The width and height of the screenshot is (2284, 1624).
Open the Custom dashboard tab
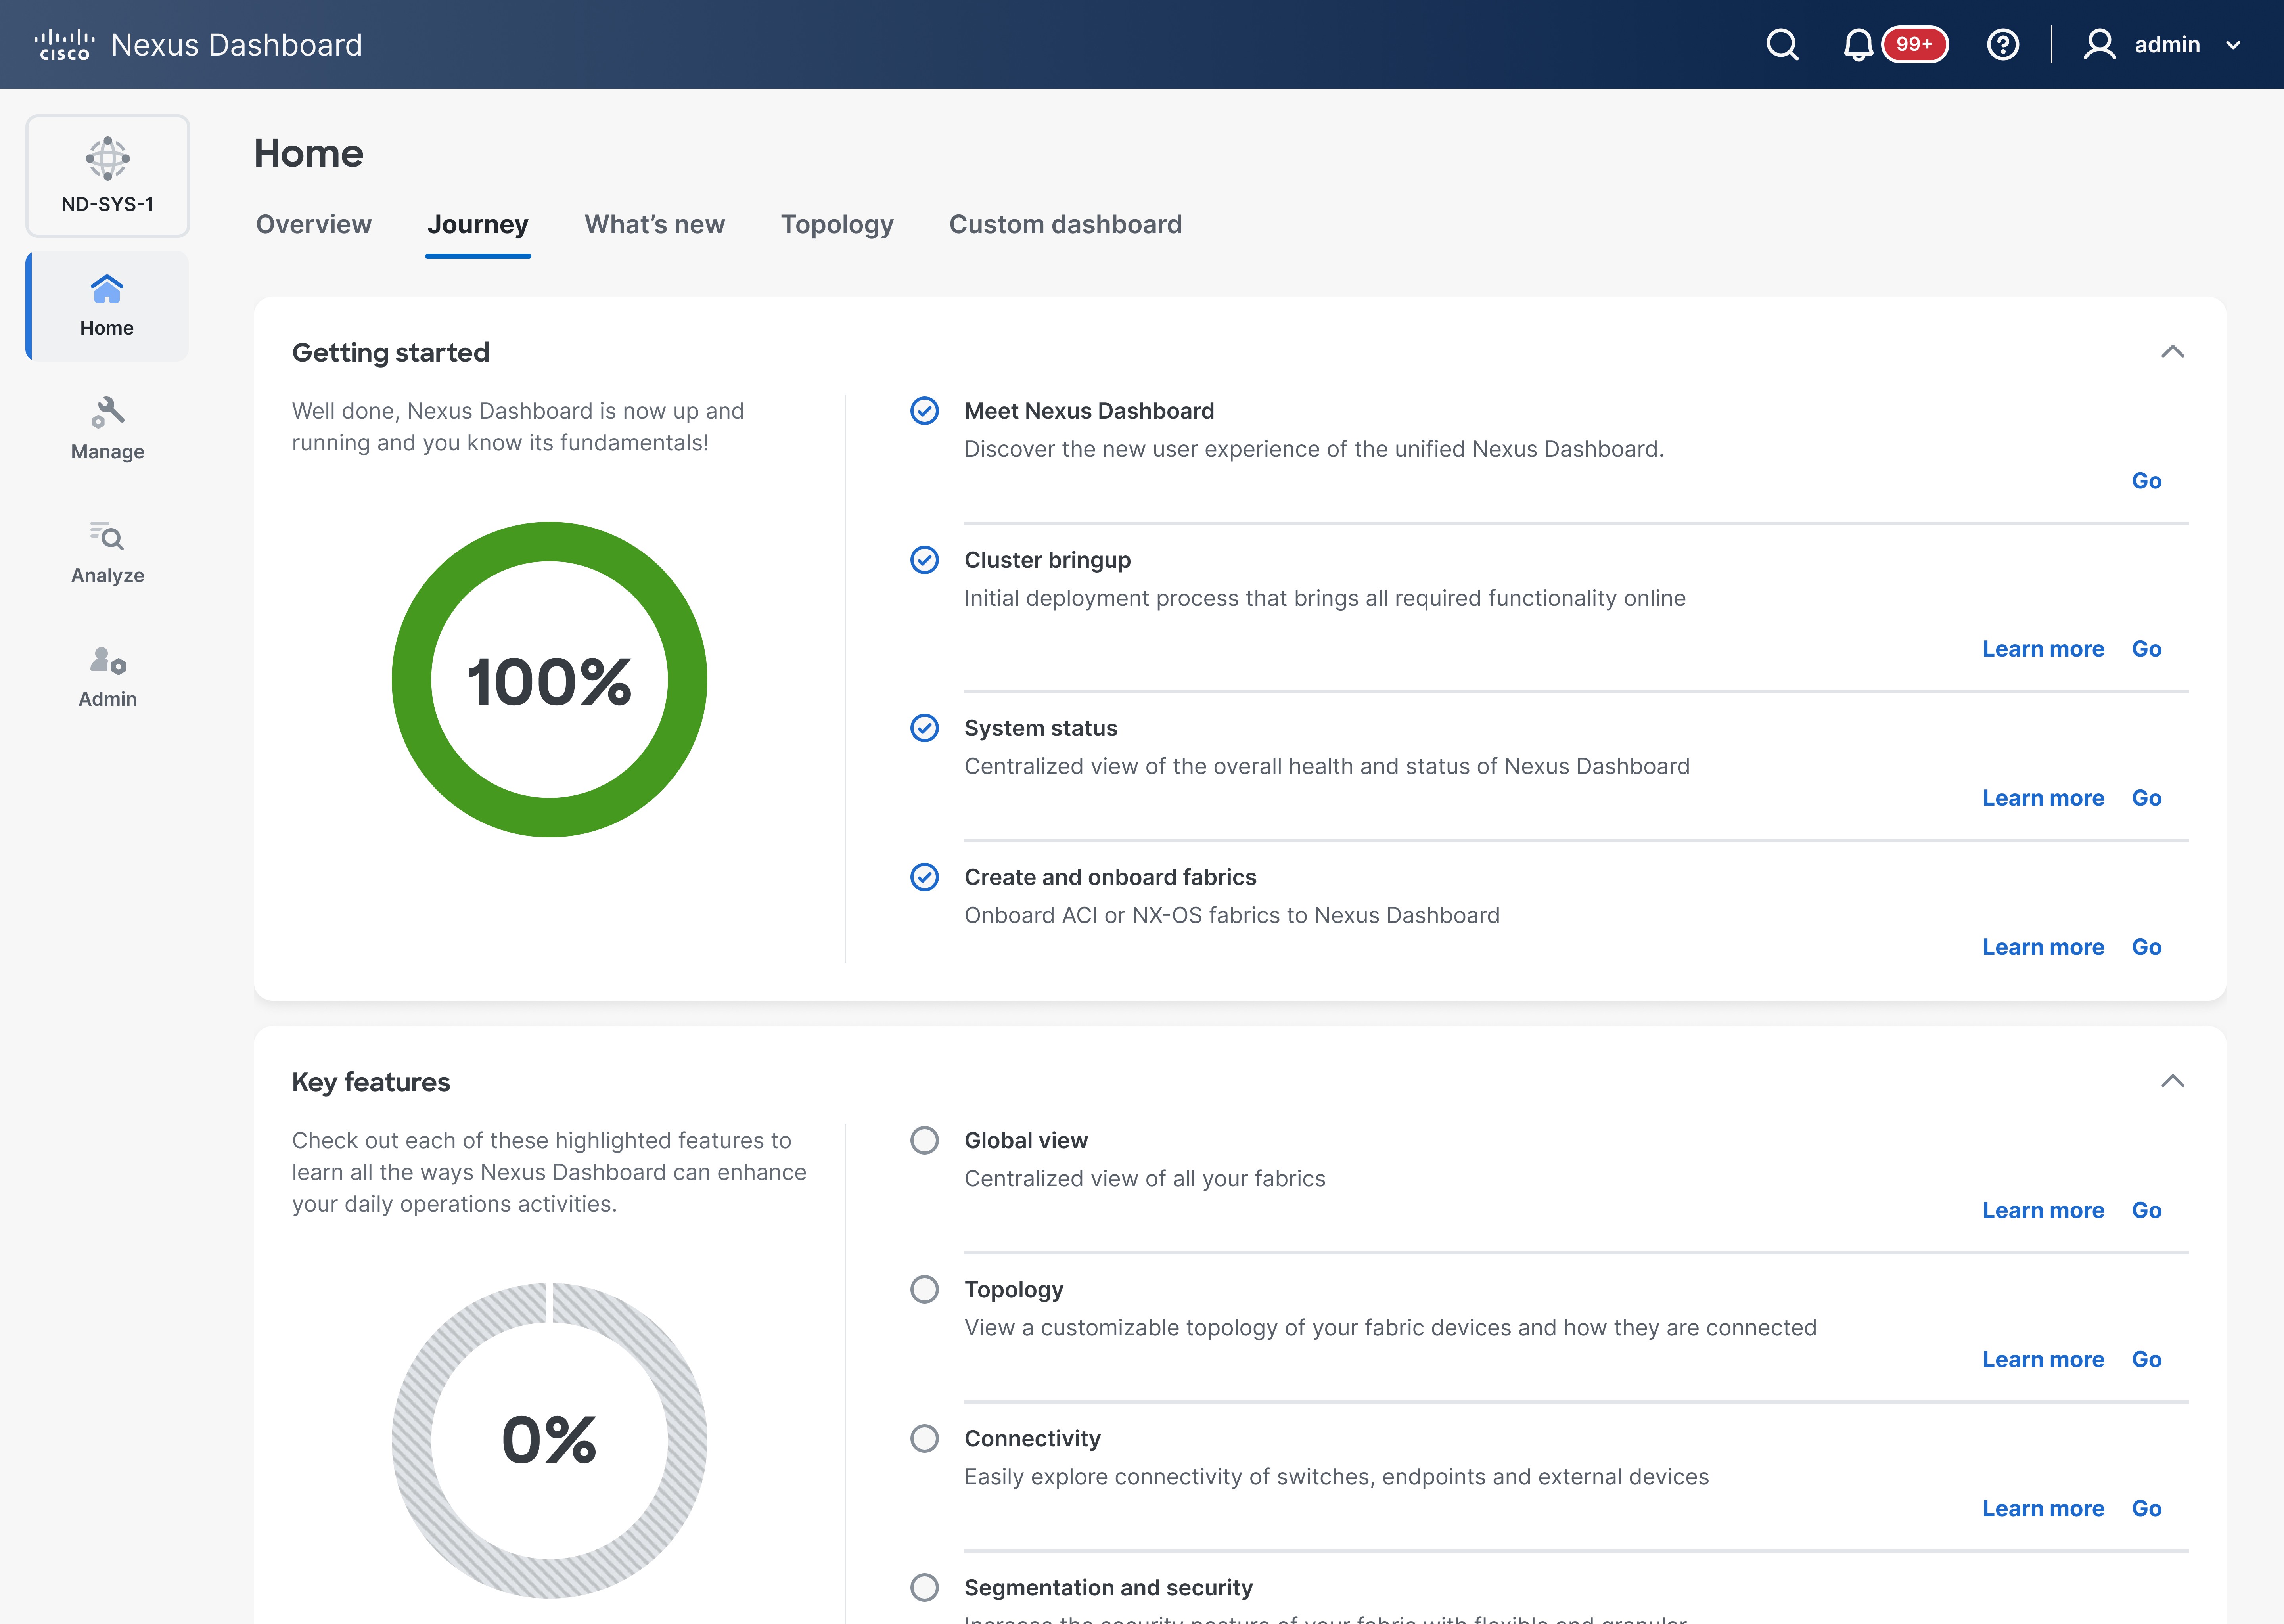1065,224
